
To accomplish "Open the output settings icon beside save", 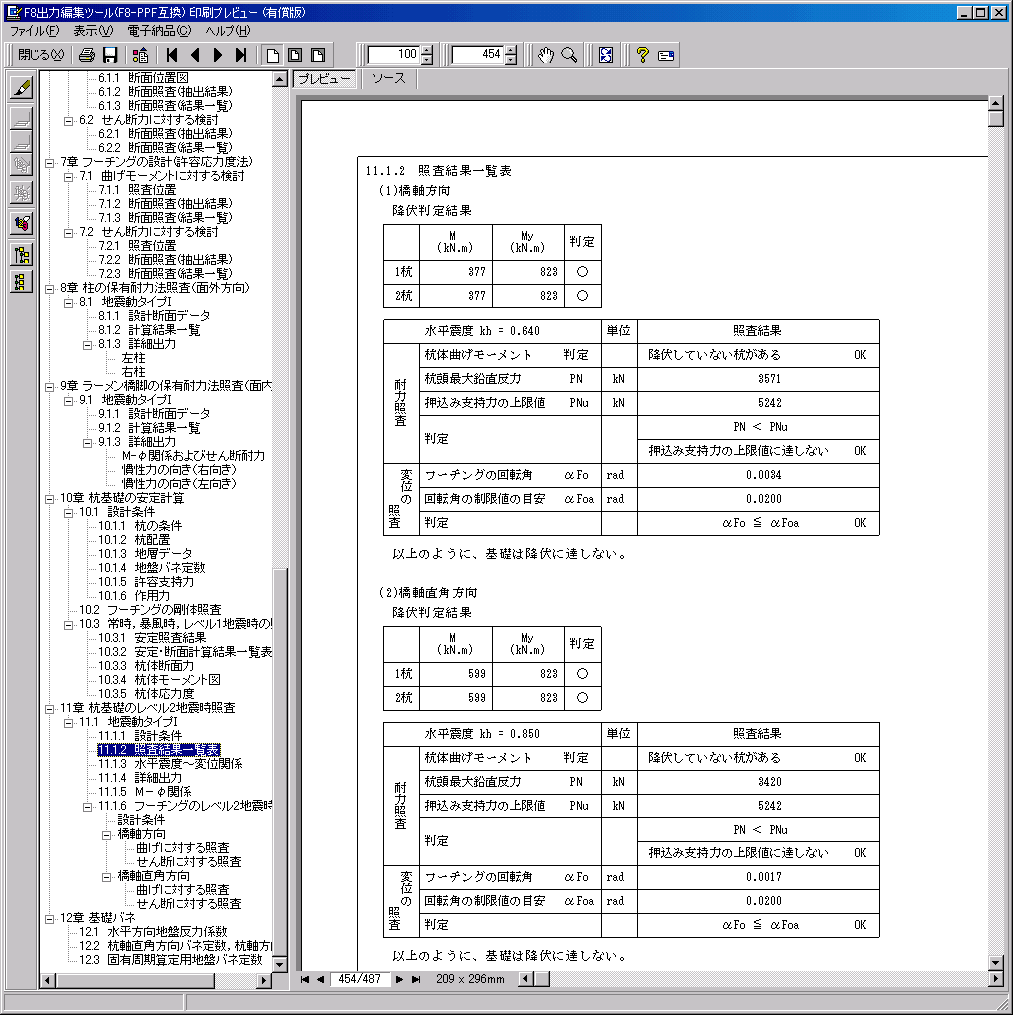I will coord(140,56).
